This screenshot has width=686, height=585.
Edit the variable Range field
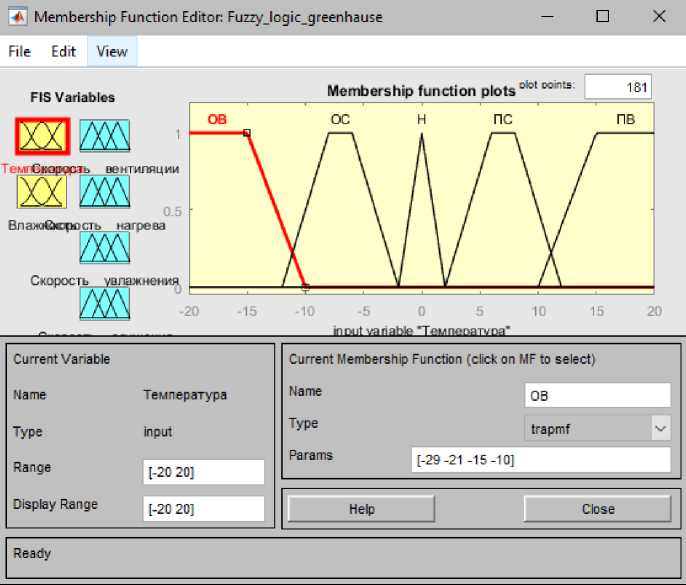click(x=203, y=472)
